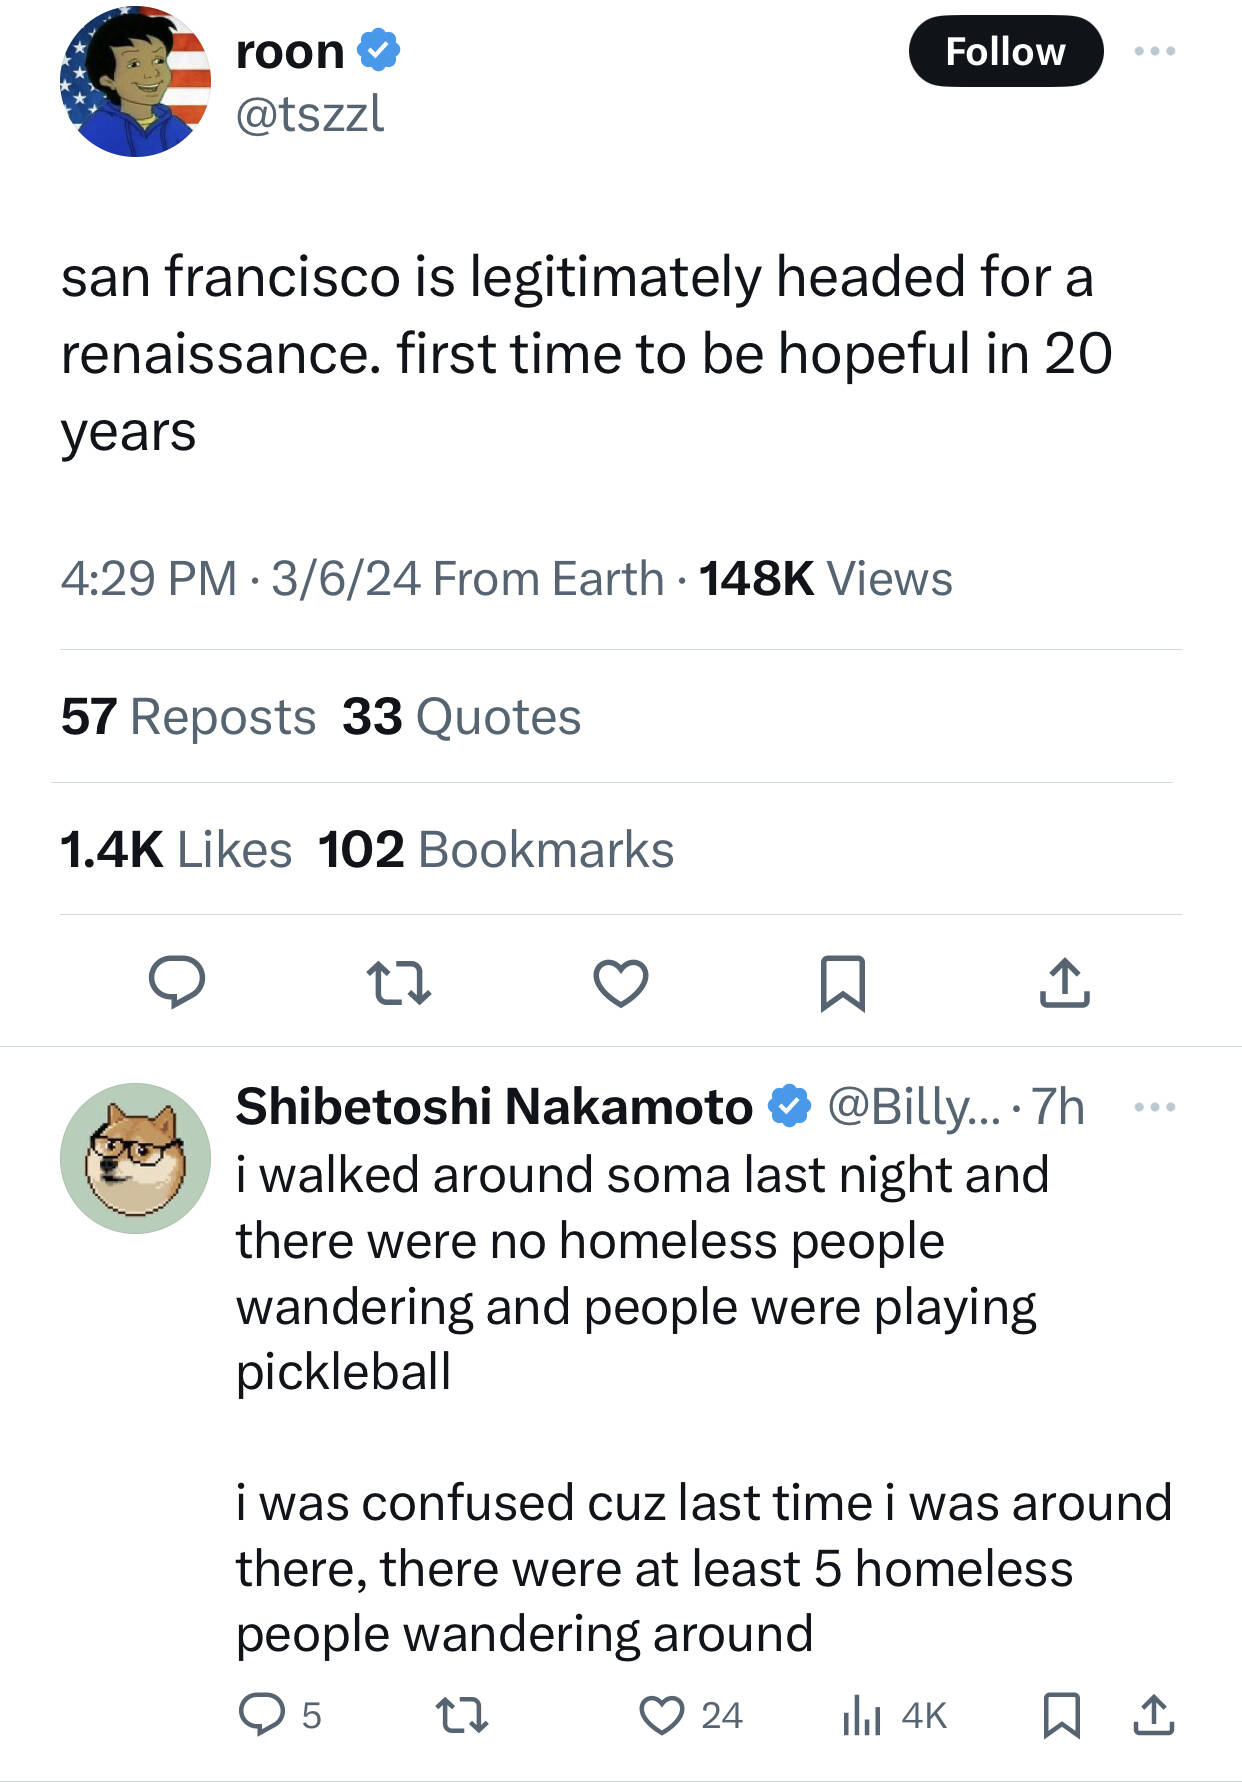Follow the roon account
The height and width of the screenshot is (1782, 1242).
pyautogui.click(x=1005, y=51)
